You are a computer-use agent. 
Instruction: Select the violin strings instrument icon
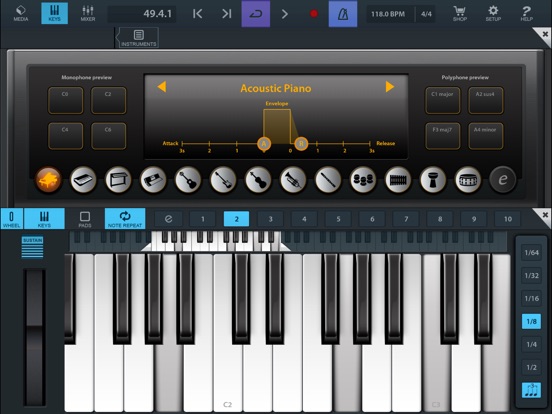pos(258,180)
